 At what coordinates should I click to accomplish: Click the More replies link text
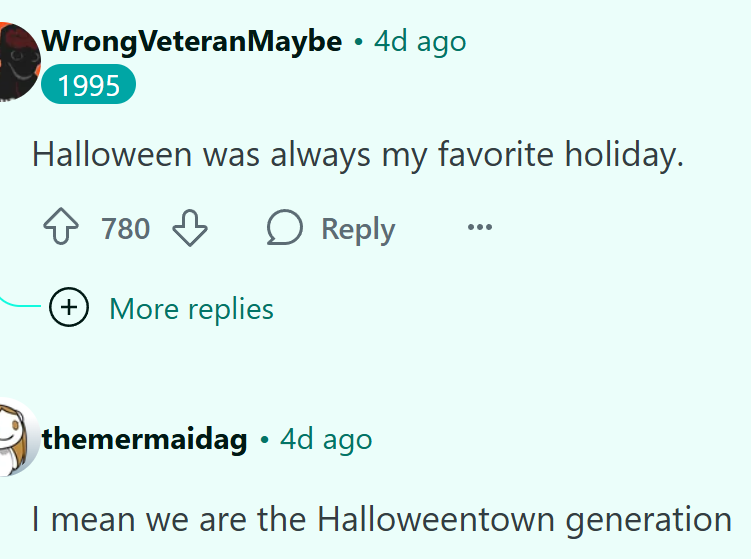pyautogui.click(x=192, y=309)
